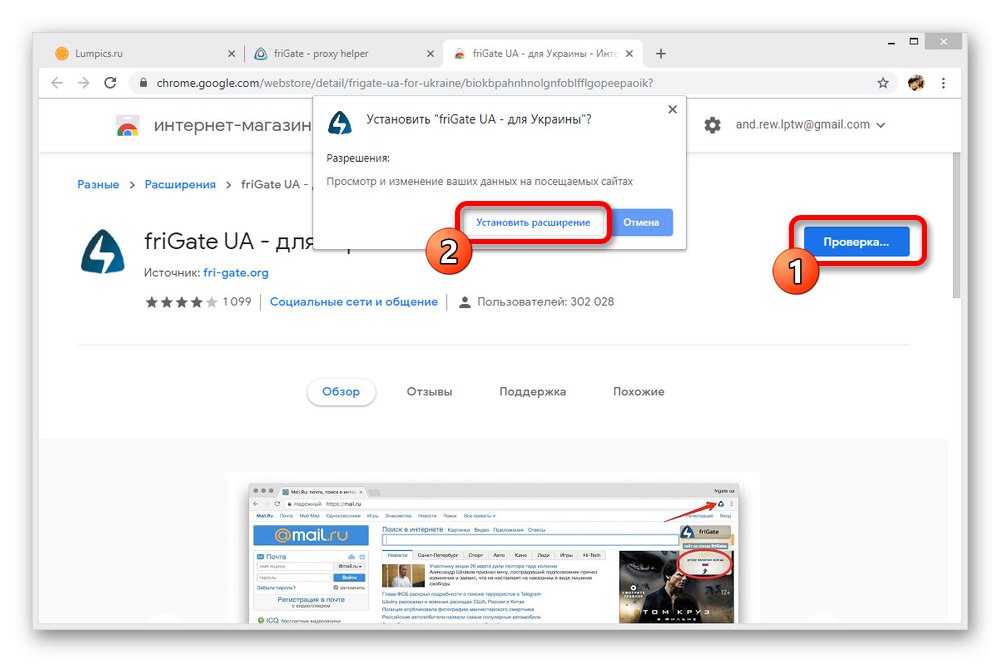1000x662 pixels.
Task: Click the extension preview screenshot
Action: click(x=492, y=554)
